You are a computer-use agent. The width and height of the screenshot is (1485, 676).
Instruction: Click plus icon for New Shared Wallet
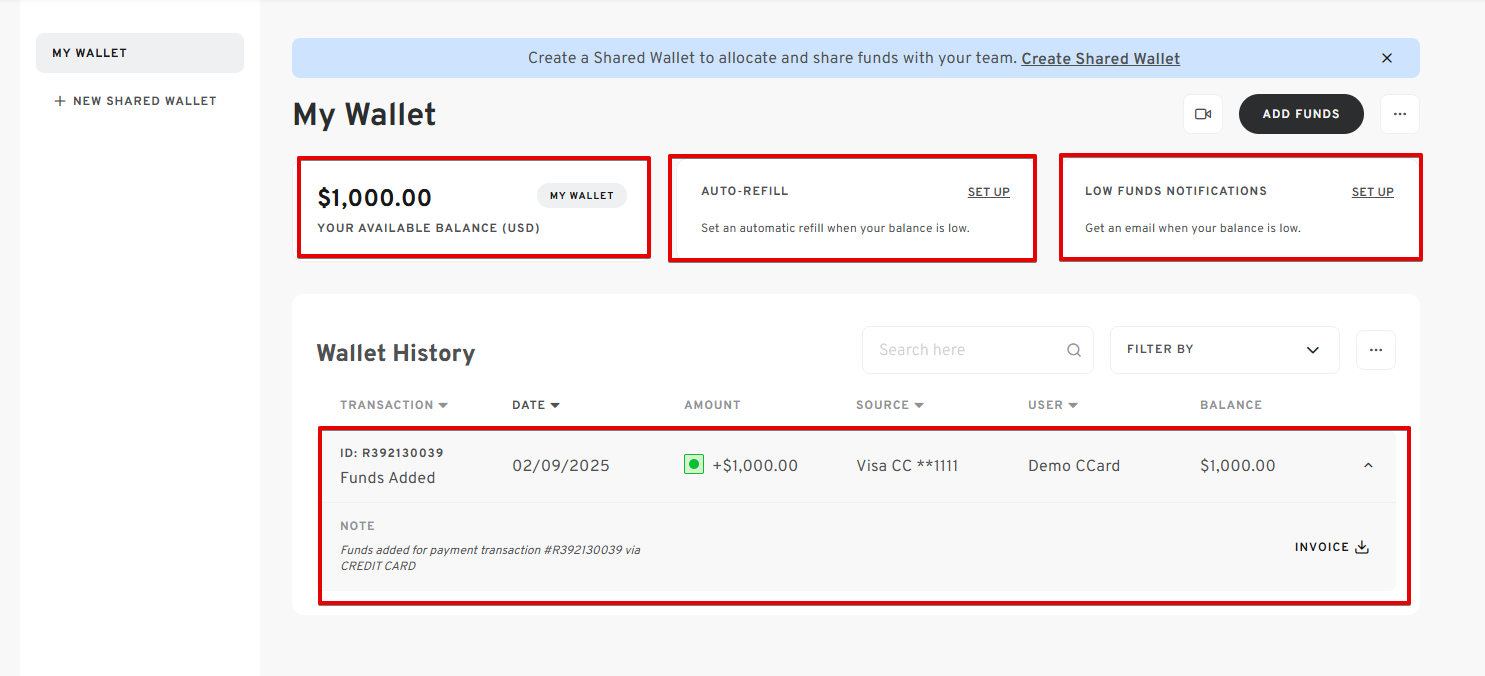tap(60, 101)
